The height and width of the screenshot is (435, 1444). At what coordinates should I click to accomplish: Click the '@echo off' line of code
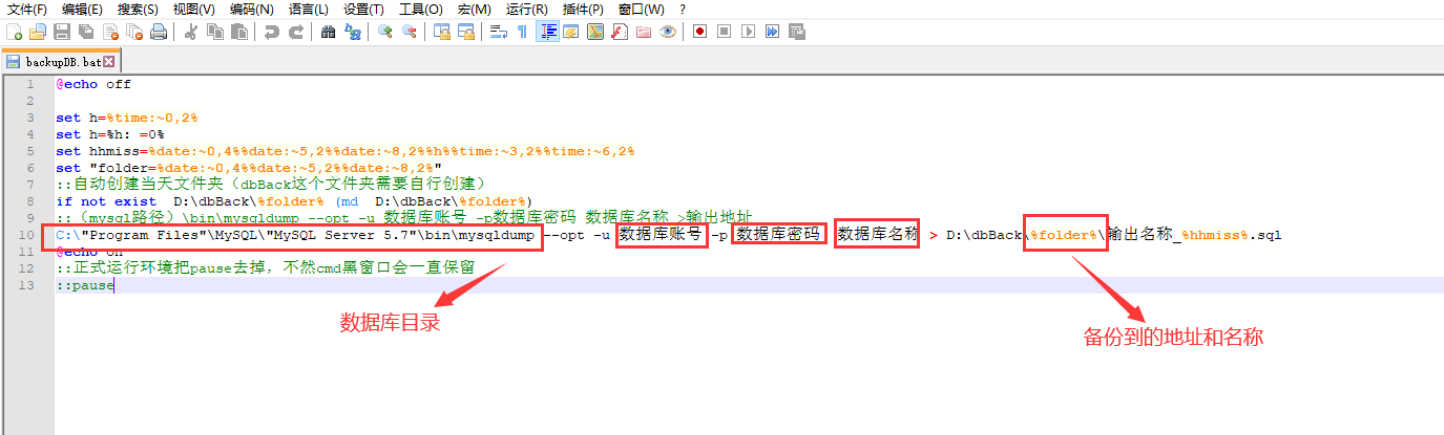click(x=93, y=84)
